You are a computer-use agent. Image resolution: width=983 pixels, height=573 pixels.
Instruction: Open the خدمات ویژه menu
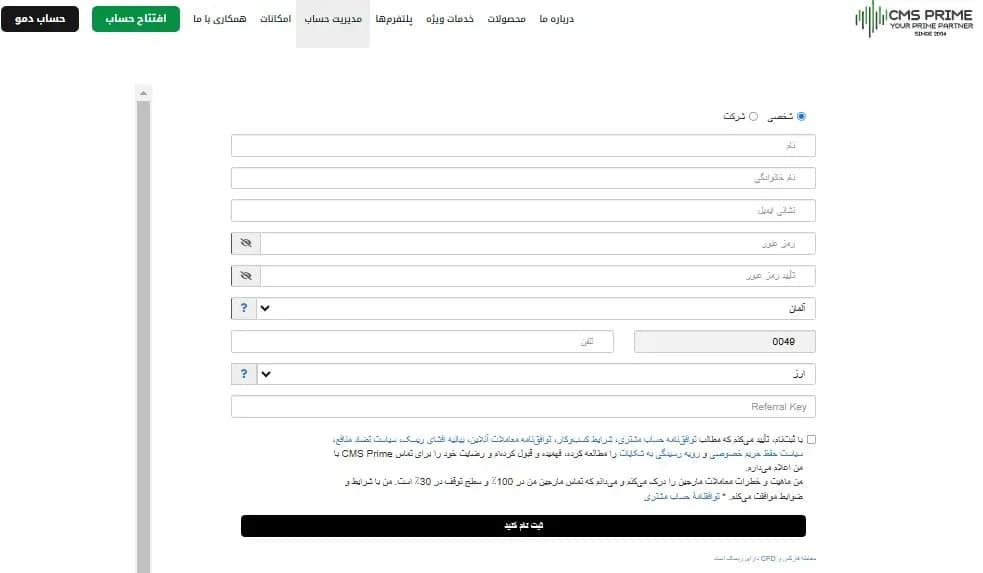(450, 19)
